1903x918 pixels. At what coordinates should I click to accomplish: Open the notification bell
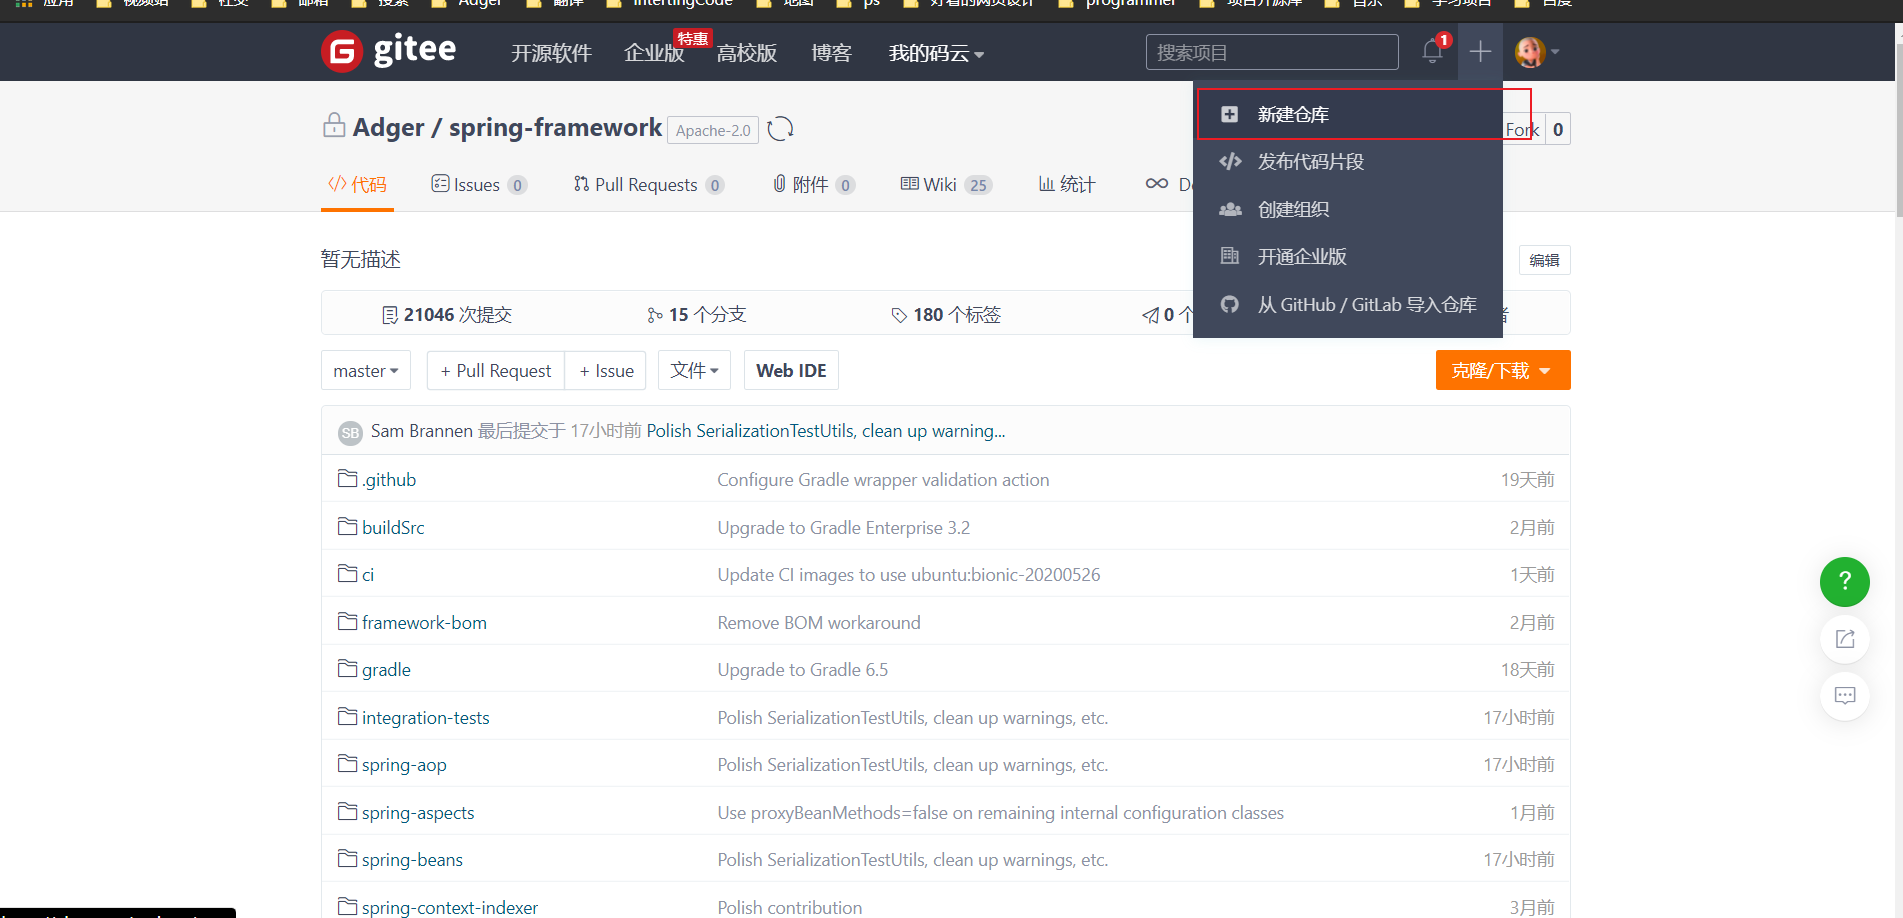(x=1433, y=51)
